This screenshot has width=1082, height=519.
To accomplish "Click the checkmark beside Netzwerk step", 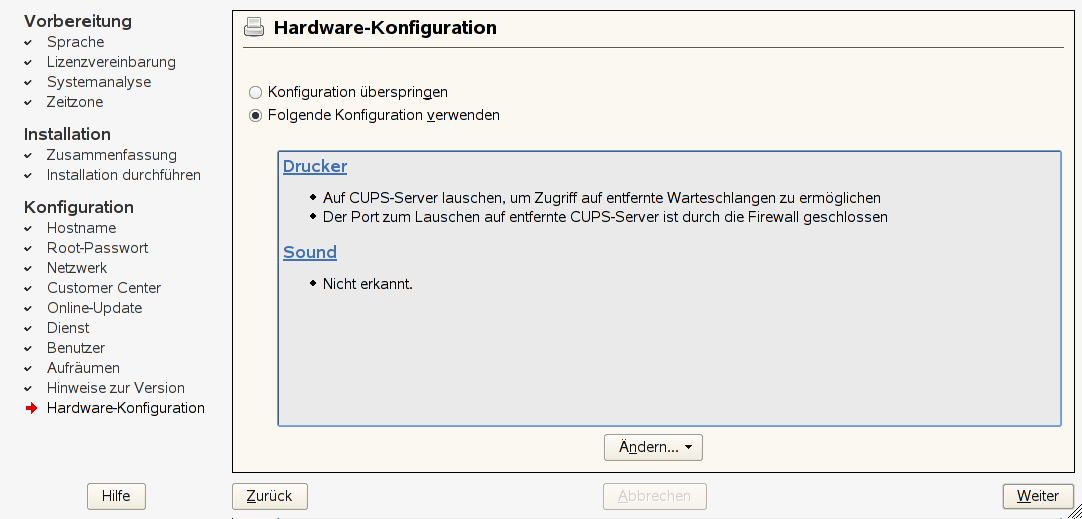I will tap(29, 269).
